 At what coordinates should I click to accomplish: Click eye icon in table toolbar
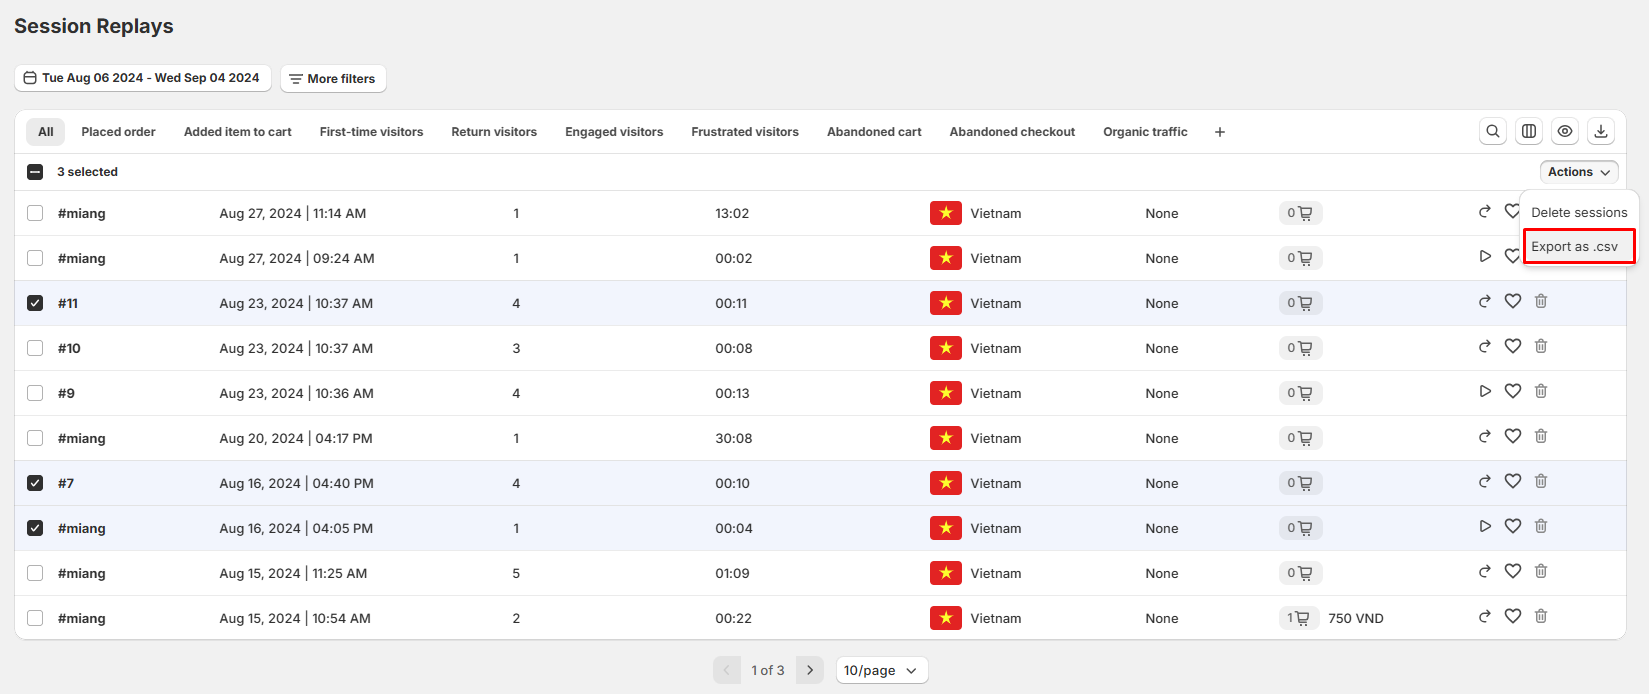coord(1565,131)
